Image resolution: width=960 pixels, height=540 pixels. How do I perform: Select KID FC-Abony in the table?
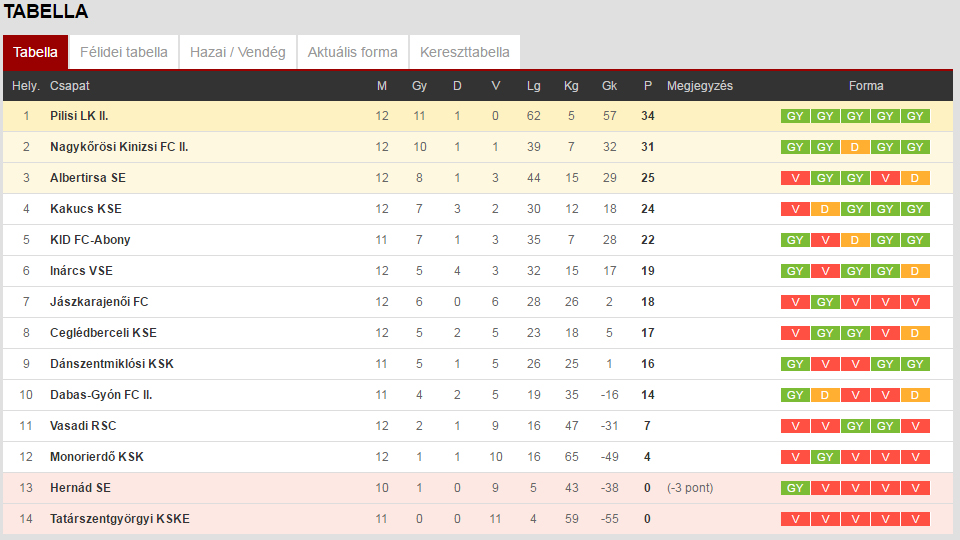[x=90, y=240]
